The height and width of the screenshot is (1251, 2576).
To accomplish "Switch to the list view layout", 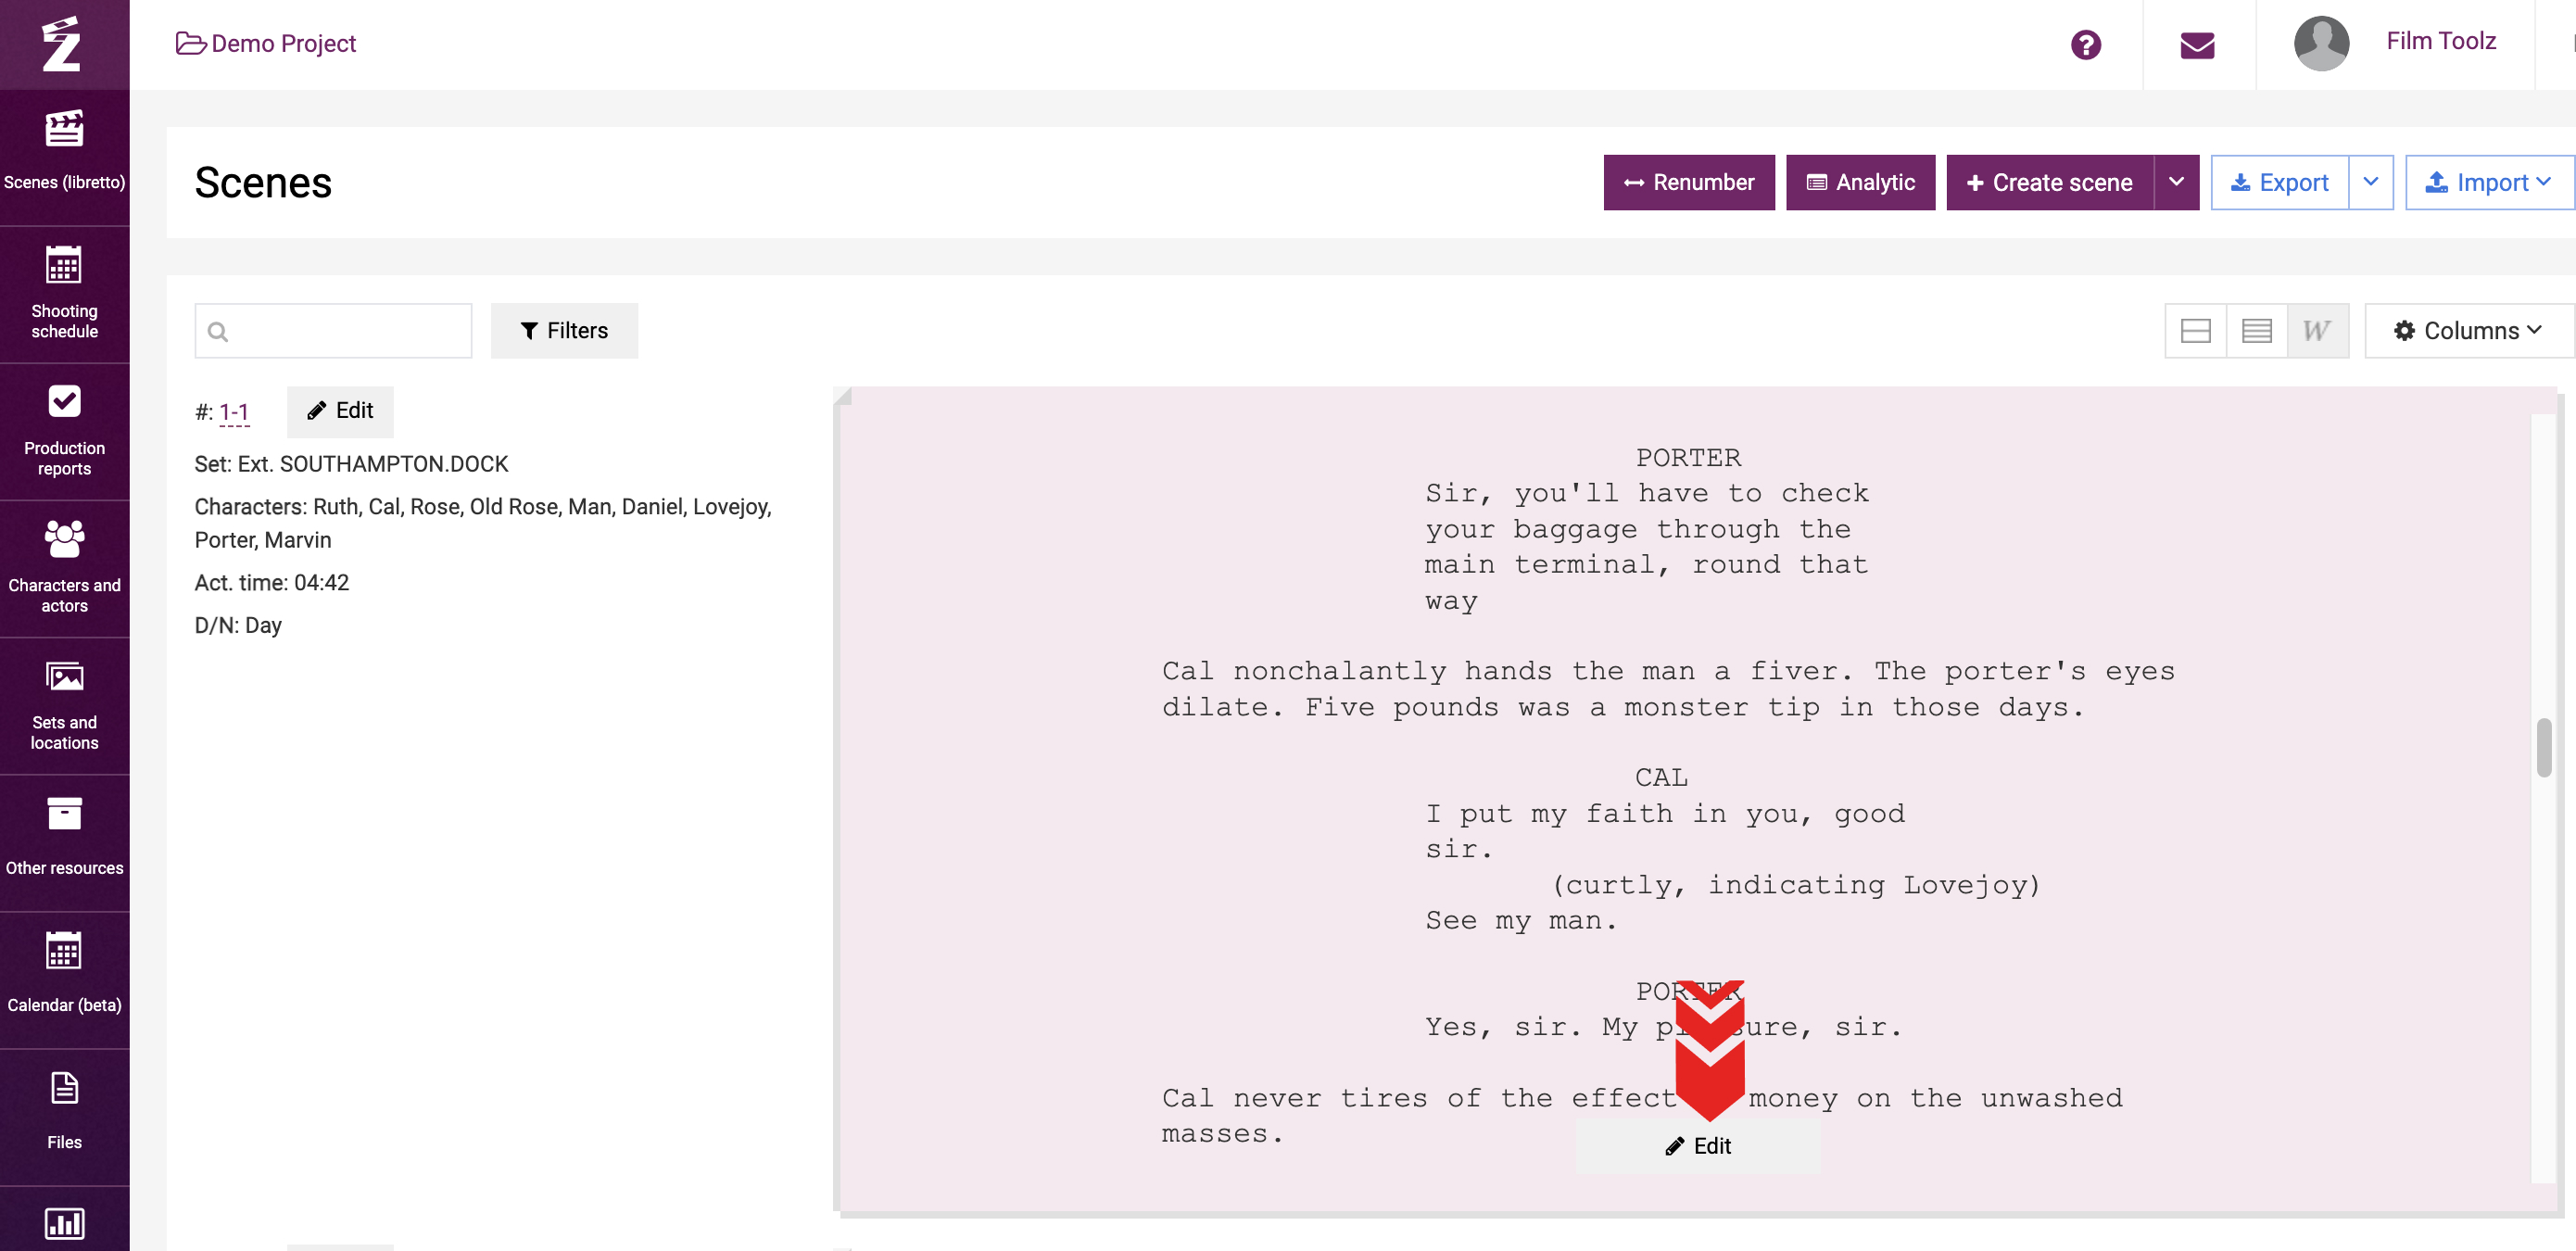I will pos(2256,331).
